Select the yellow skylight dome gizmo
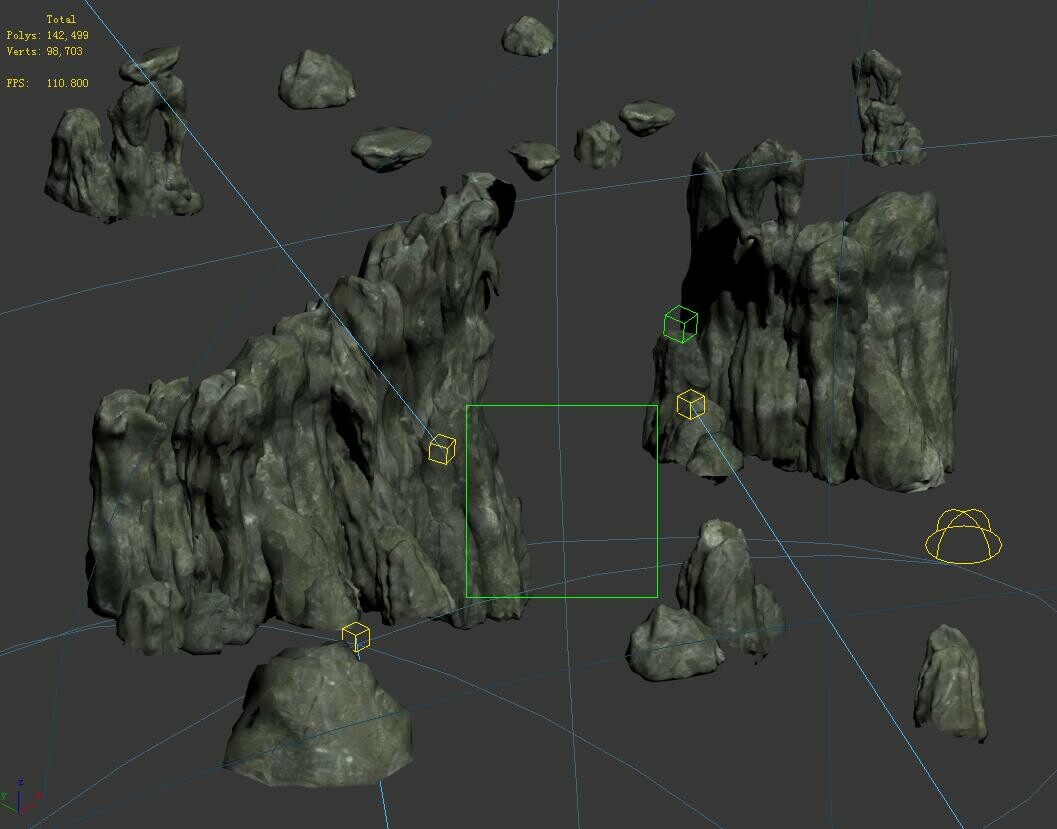The width and height of the screenshot is (1057, 829). tap(963, 536)
